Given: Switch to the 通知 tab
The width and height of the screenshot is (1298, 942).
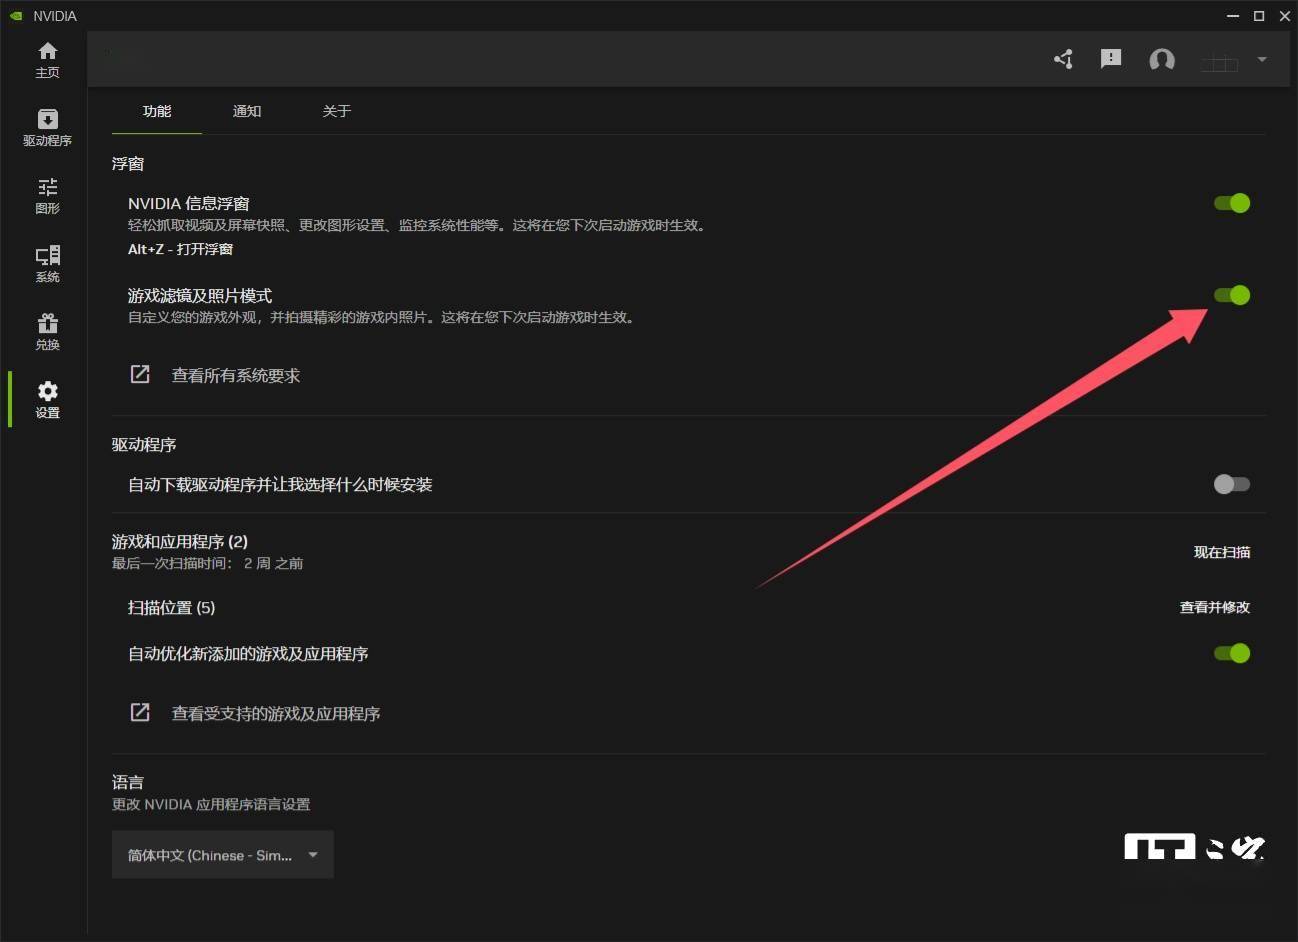Looking at the screenshot, I should 247,111.
